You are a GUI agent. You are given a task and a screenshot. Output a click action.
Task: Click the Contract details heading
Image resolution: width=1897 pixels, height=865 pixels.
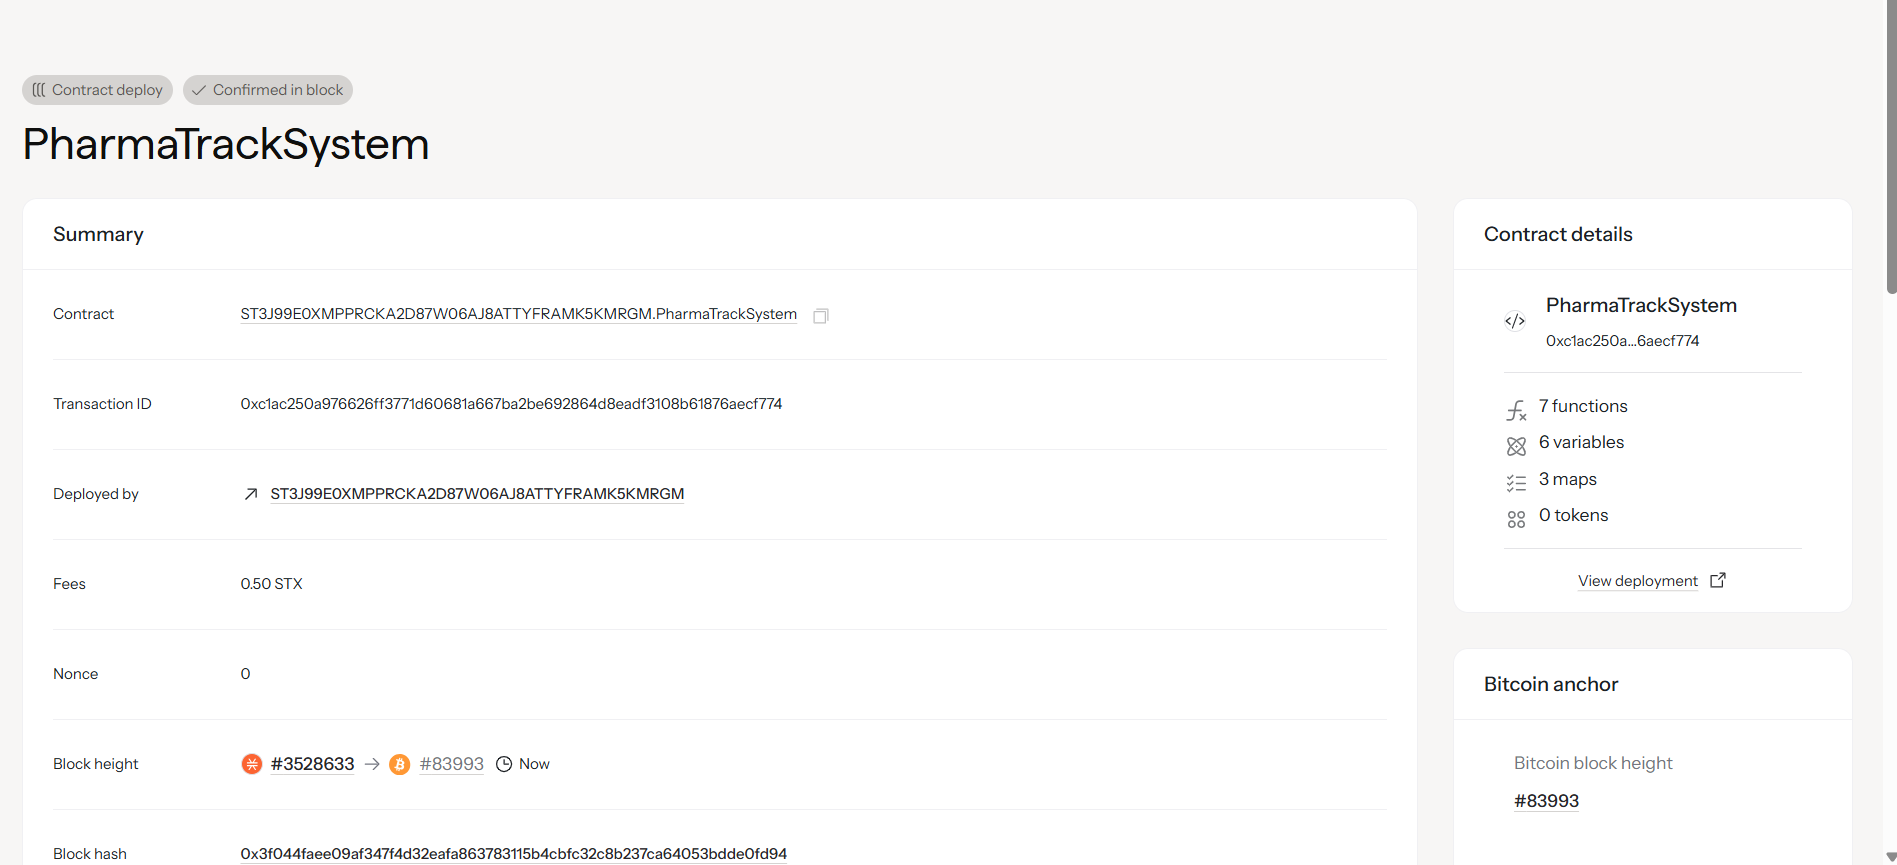click(x=1558, y=234)
